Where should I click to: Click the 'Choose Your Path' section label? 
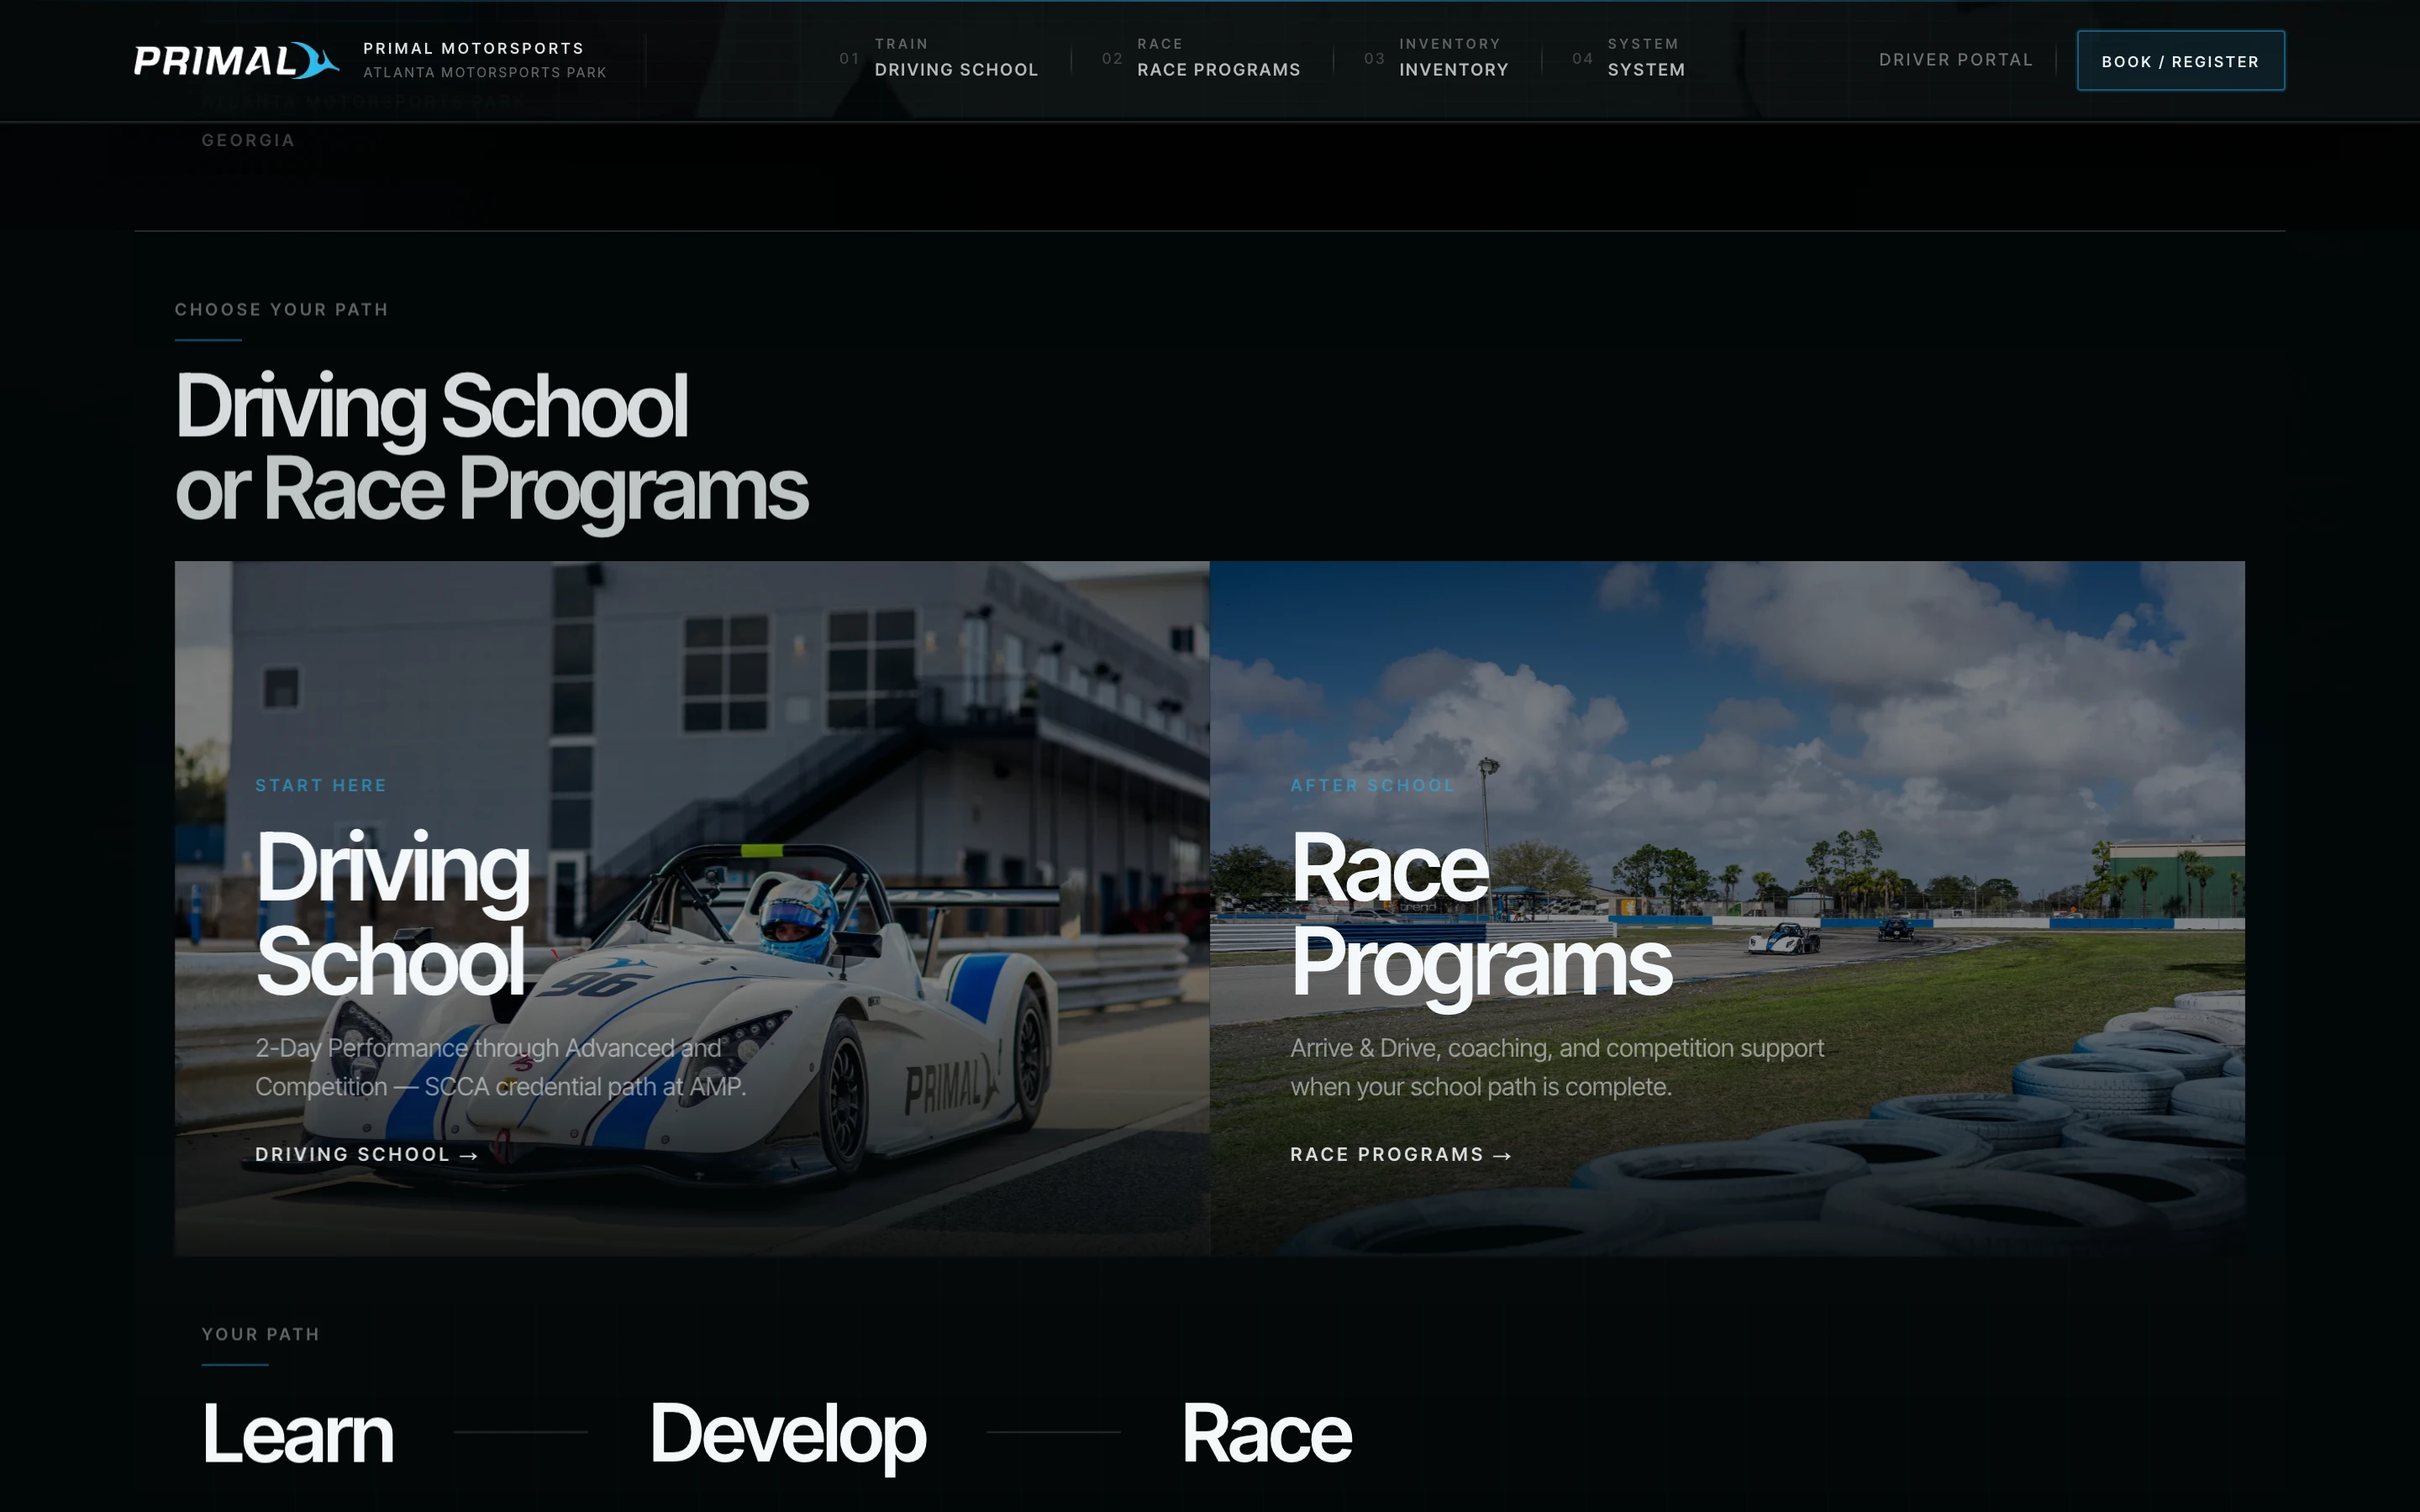pos(282,310)
